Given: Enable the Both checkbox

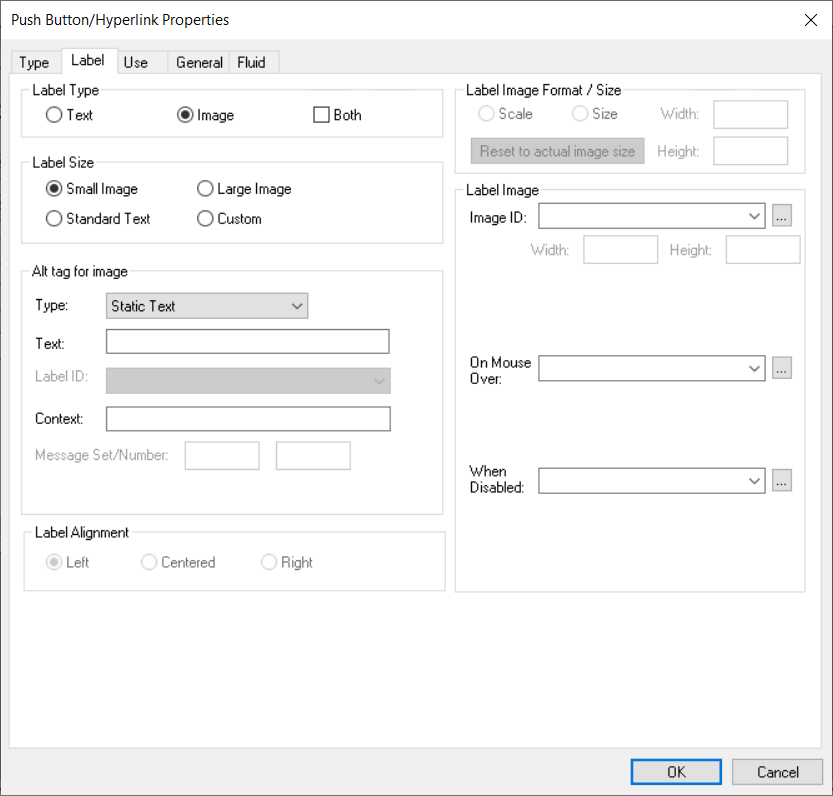Looking at the screenshot, I should point(321,114).
